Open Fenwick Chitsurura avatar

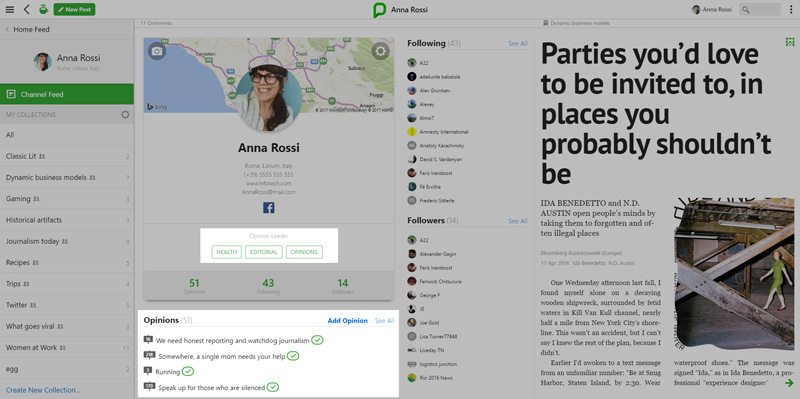tap(412, 281)
